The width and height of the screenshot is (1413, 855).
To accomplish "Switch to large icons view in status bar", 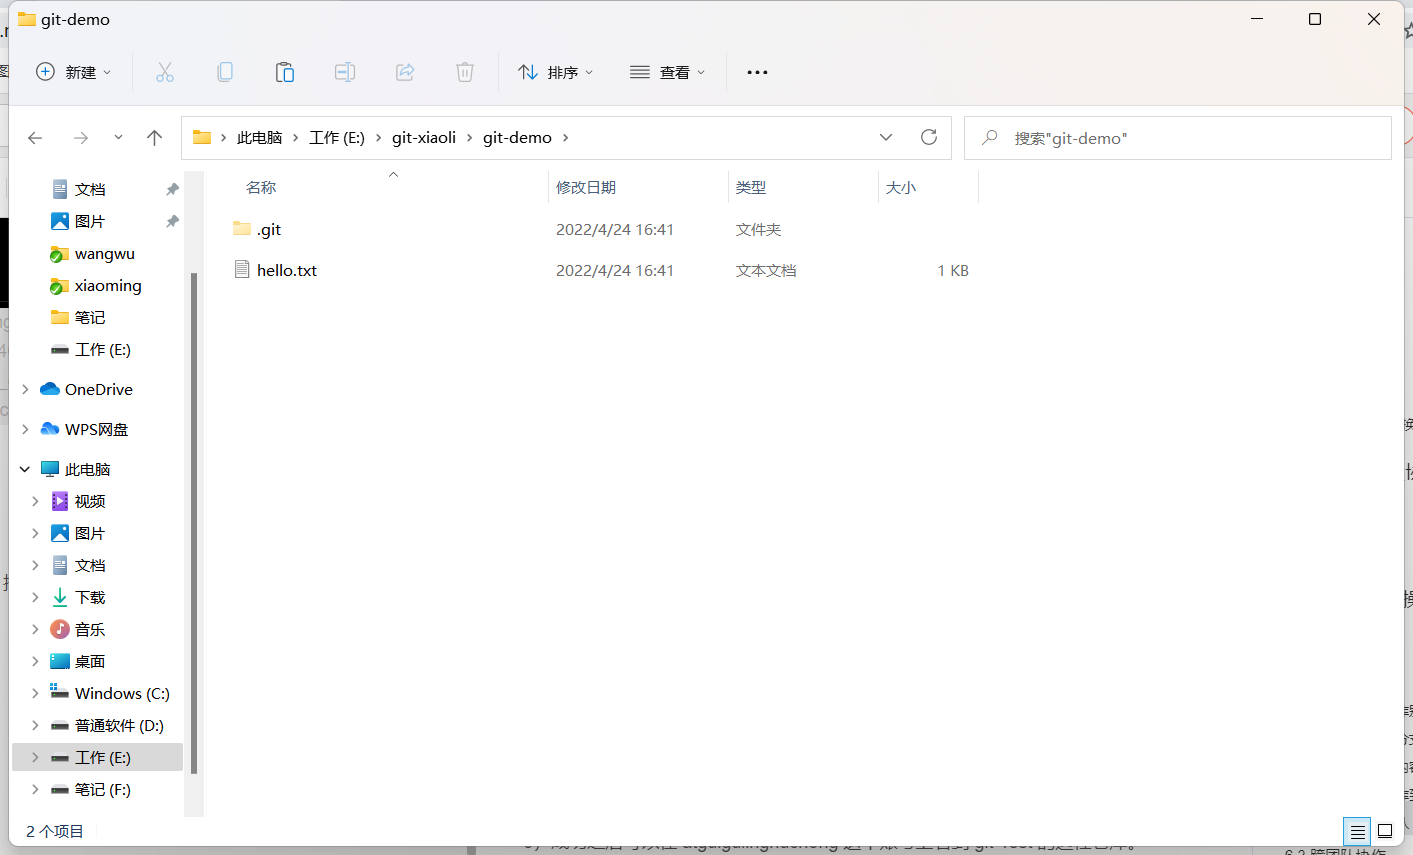I will 1385,831.
